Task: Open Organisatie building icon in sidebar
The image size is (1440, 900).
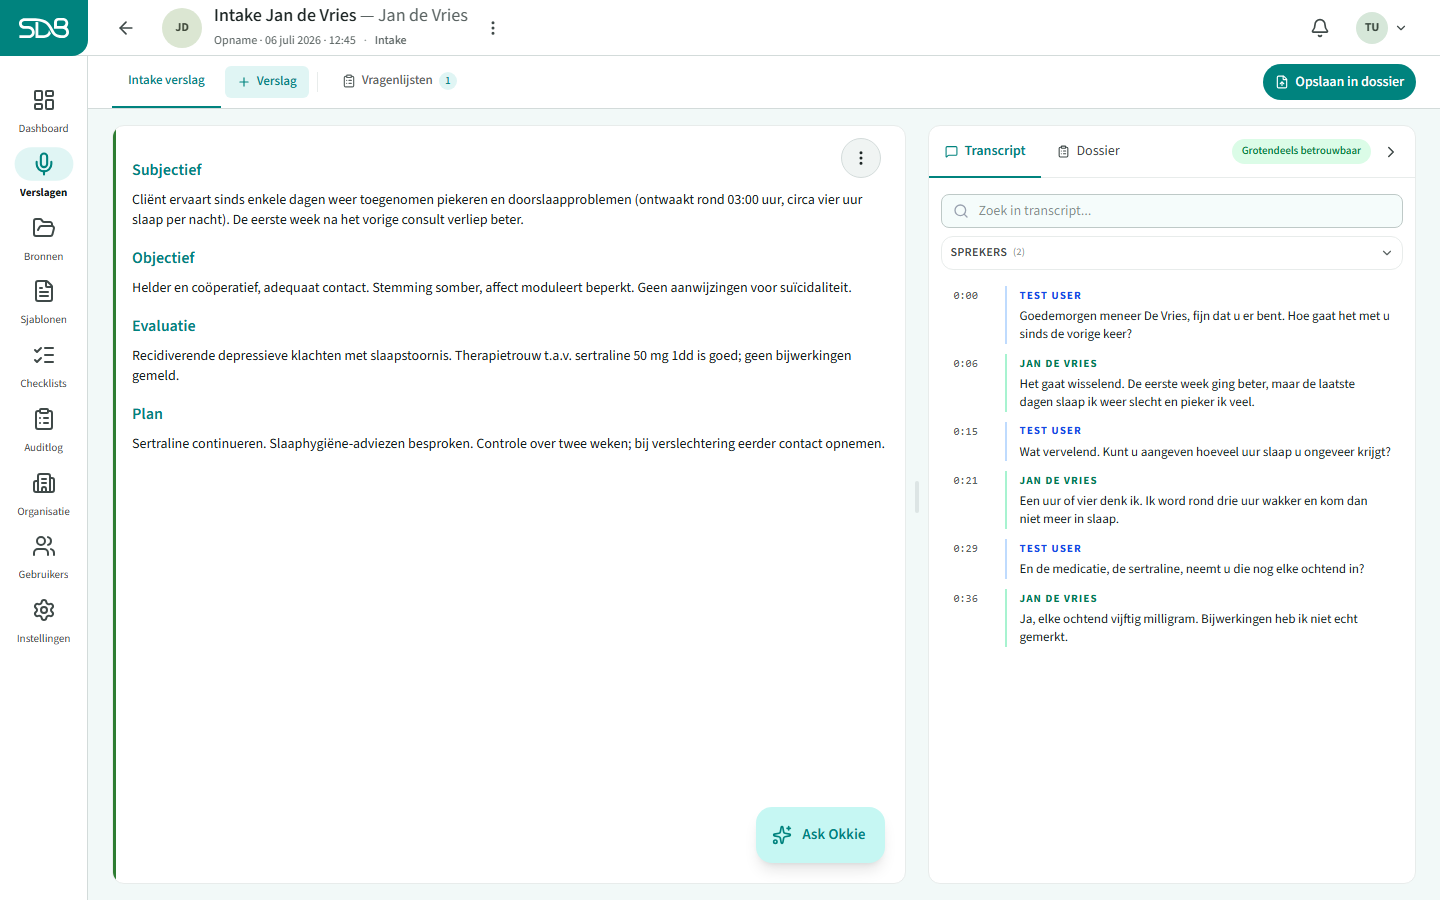Action: tap(44, 483)
